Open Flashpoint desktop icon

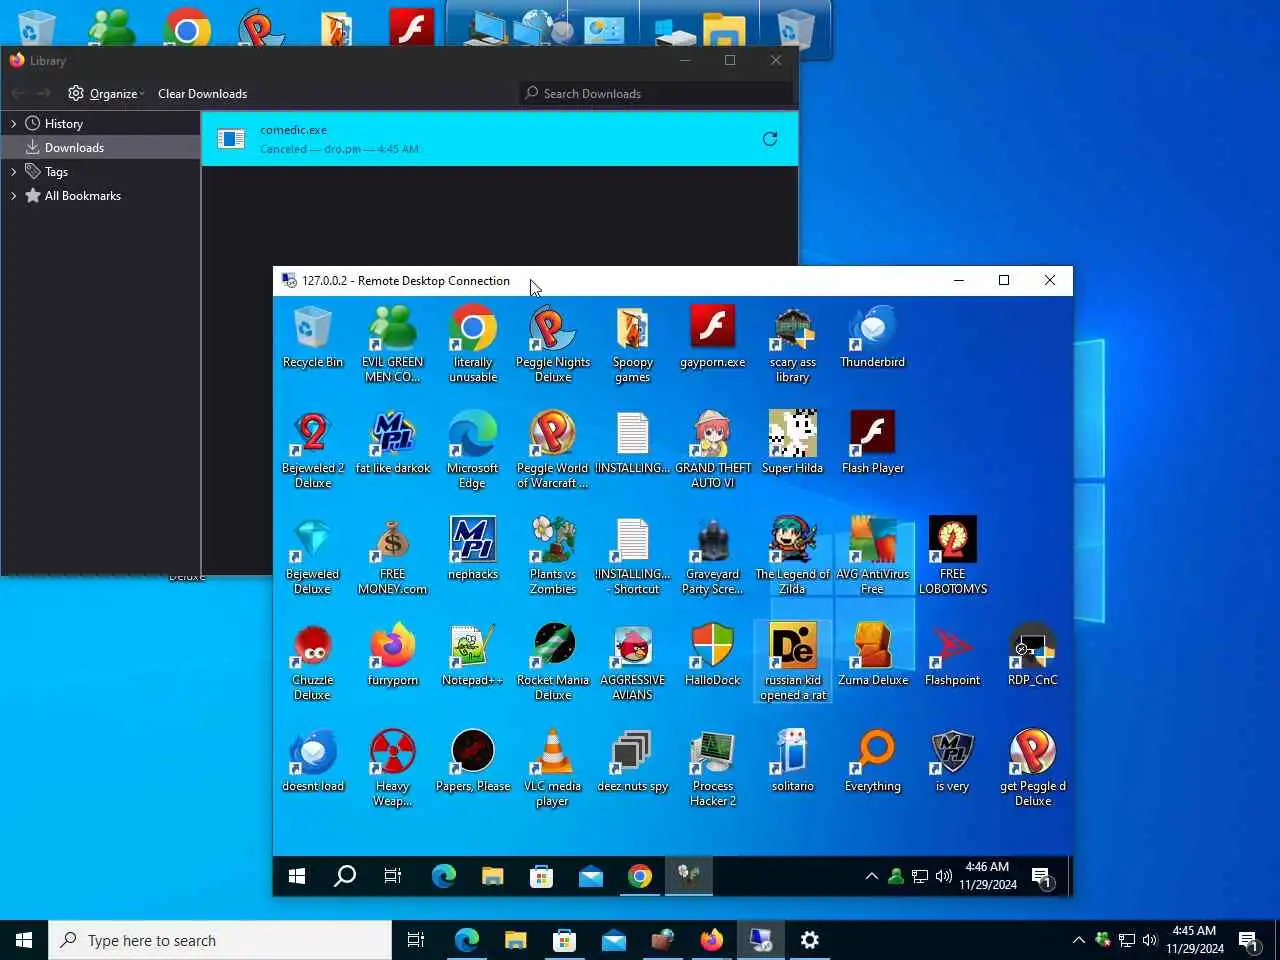[952, 654]
